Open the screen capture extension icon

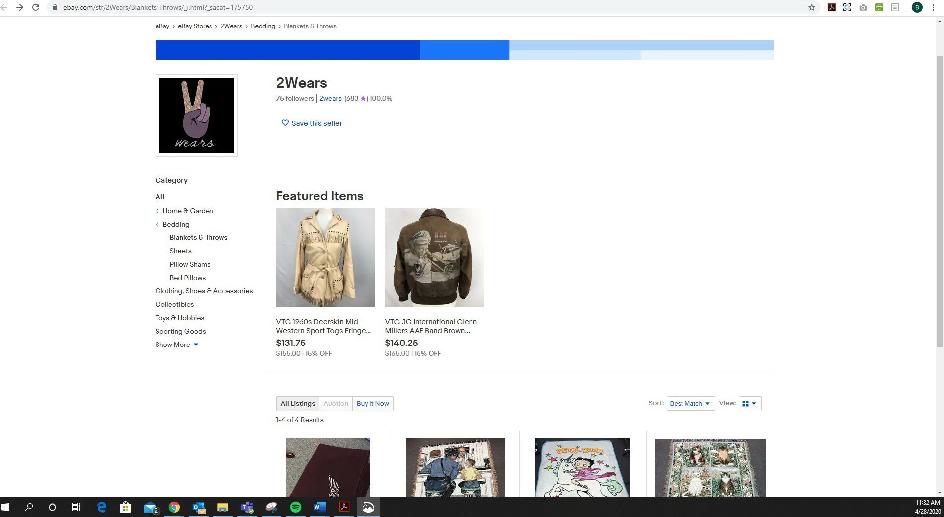tap(847, 7)
